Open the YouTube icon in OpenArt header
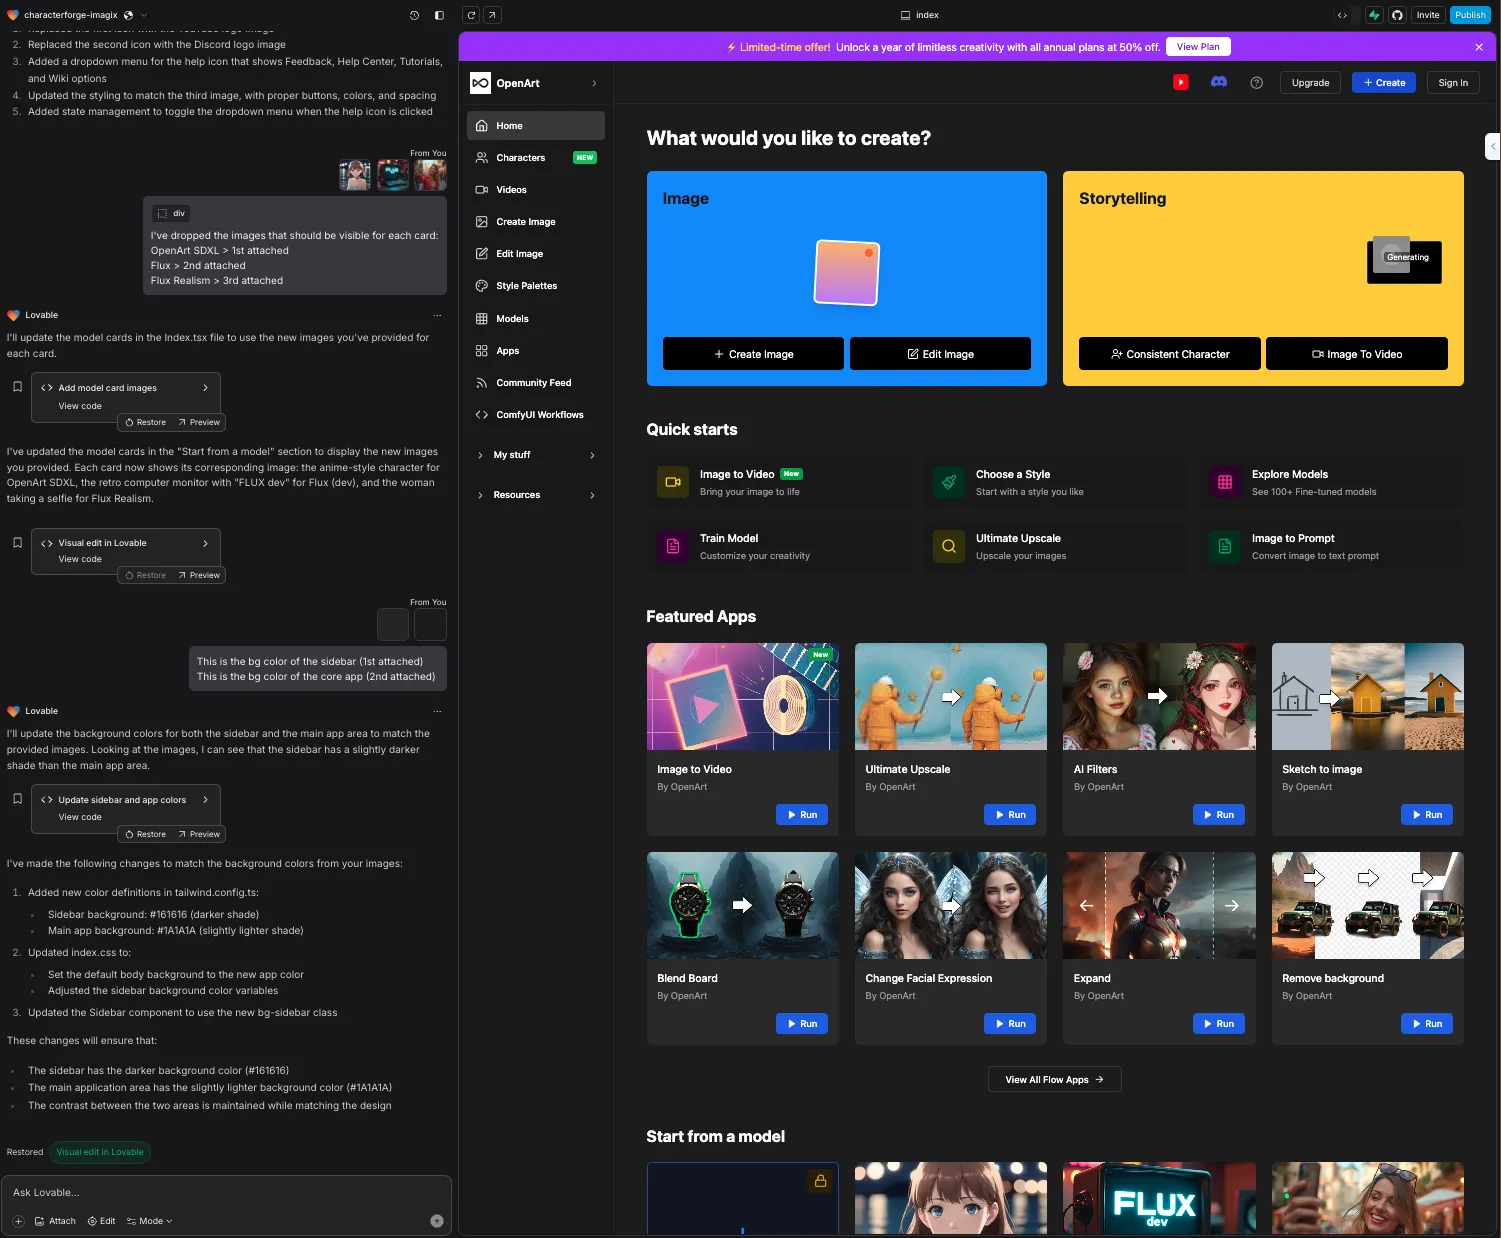The image size is (1501, 1238). (1181, 83)
